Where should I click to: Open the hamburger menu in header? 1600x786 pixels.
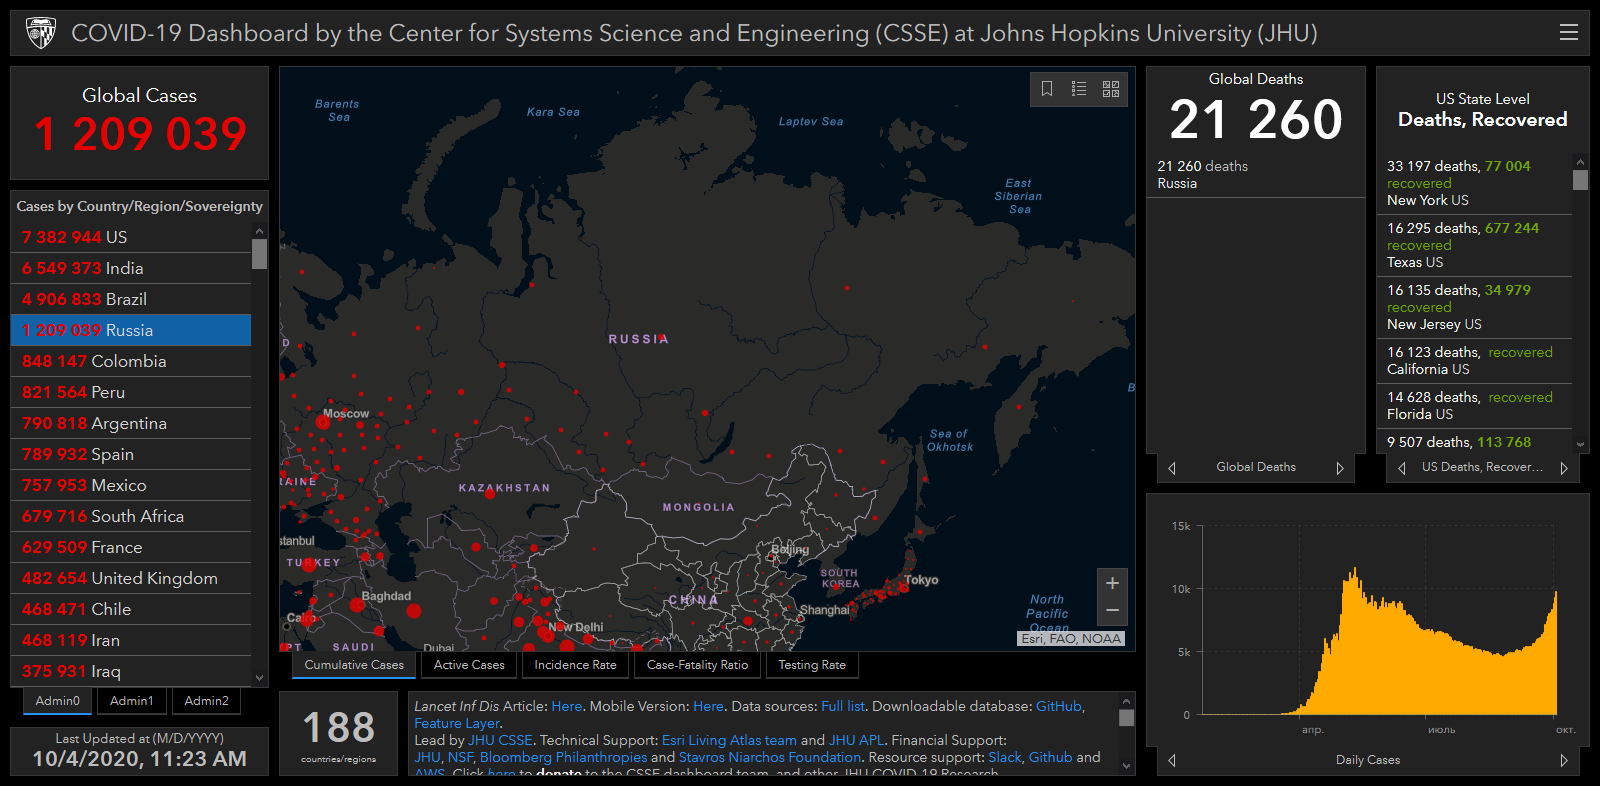(x=1568, y=33)
